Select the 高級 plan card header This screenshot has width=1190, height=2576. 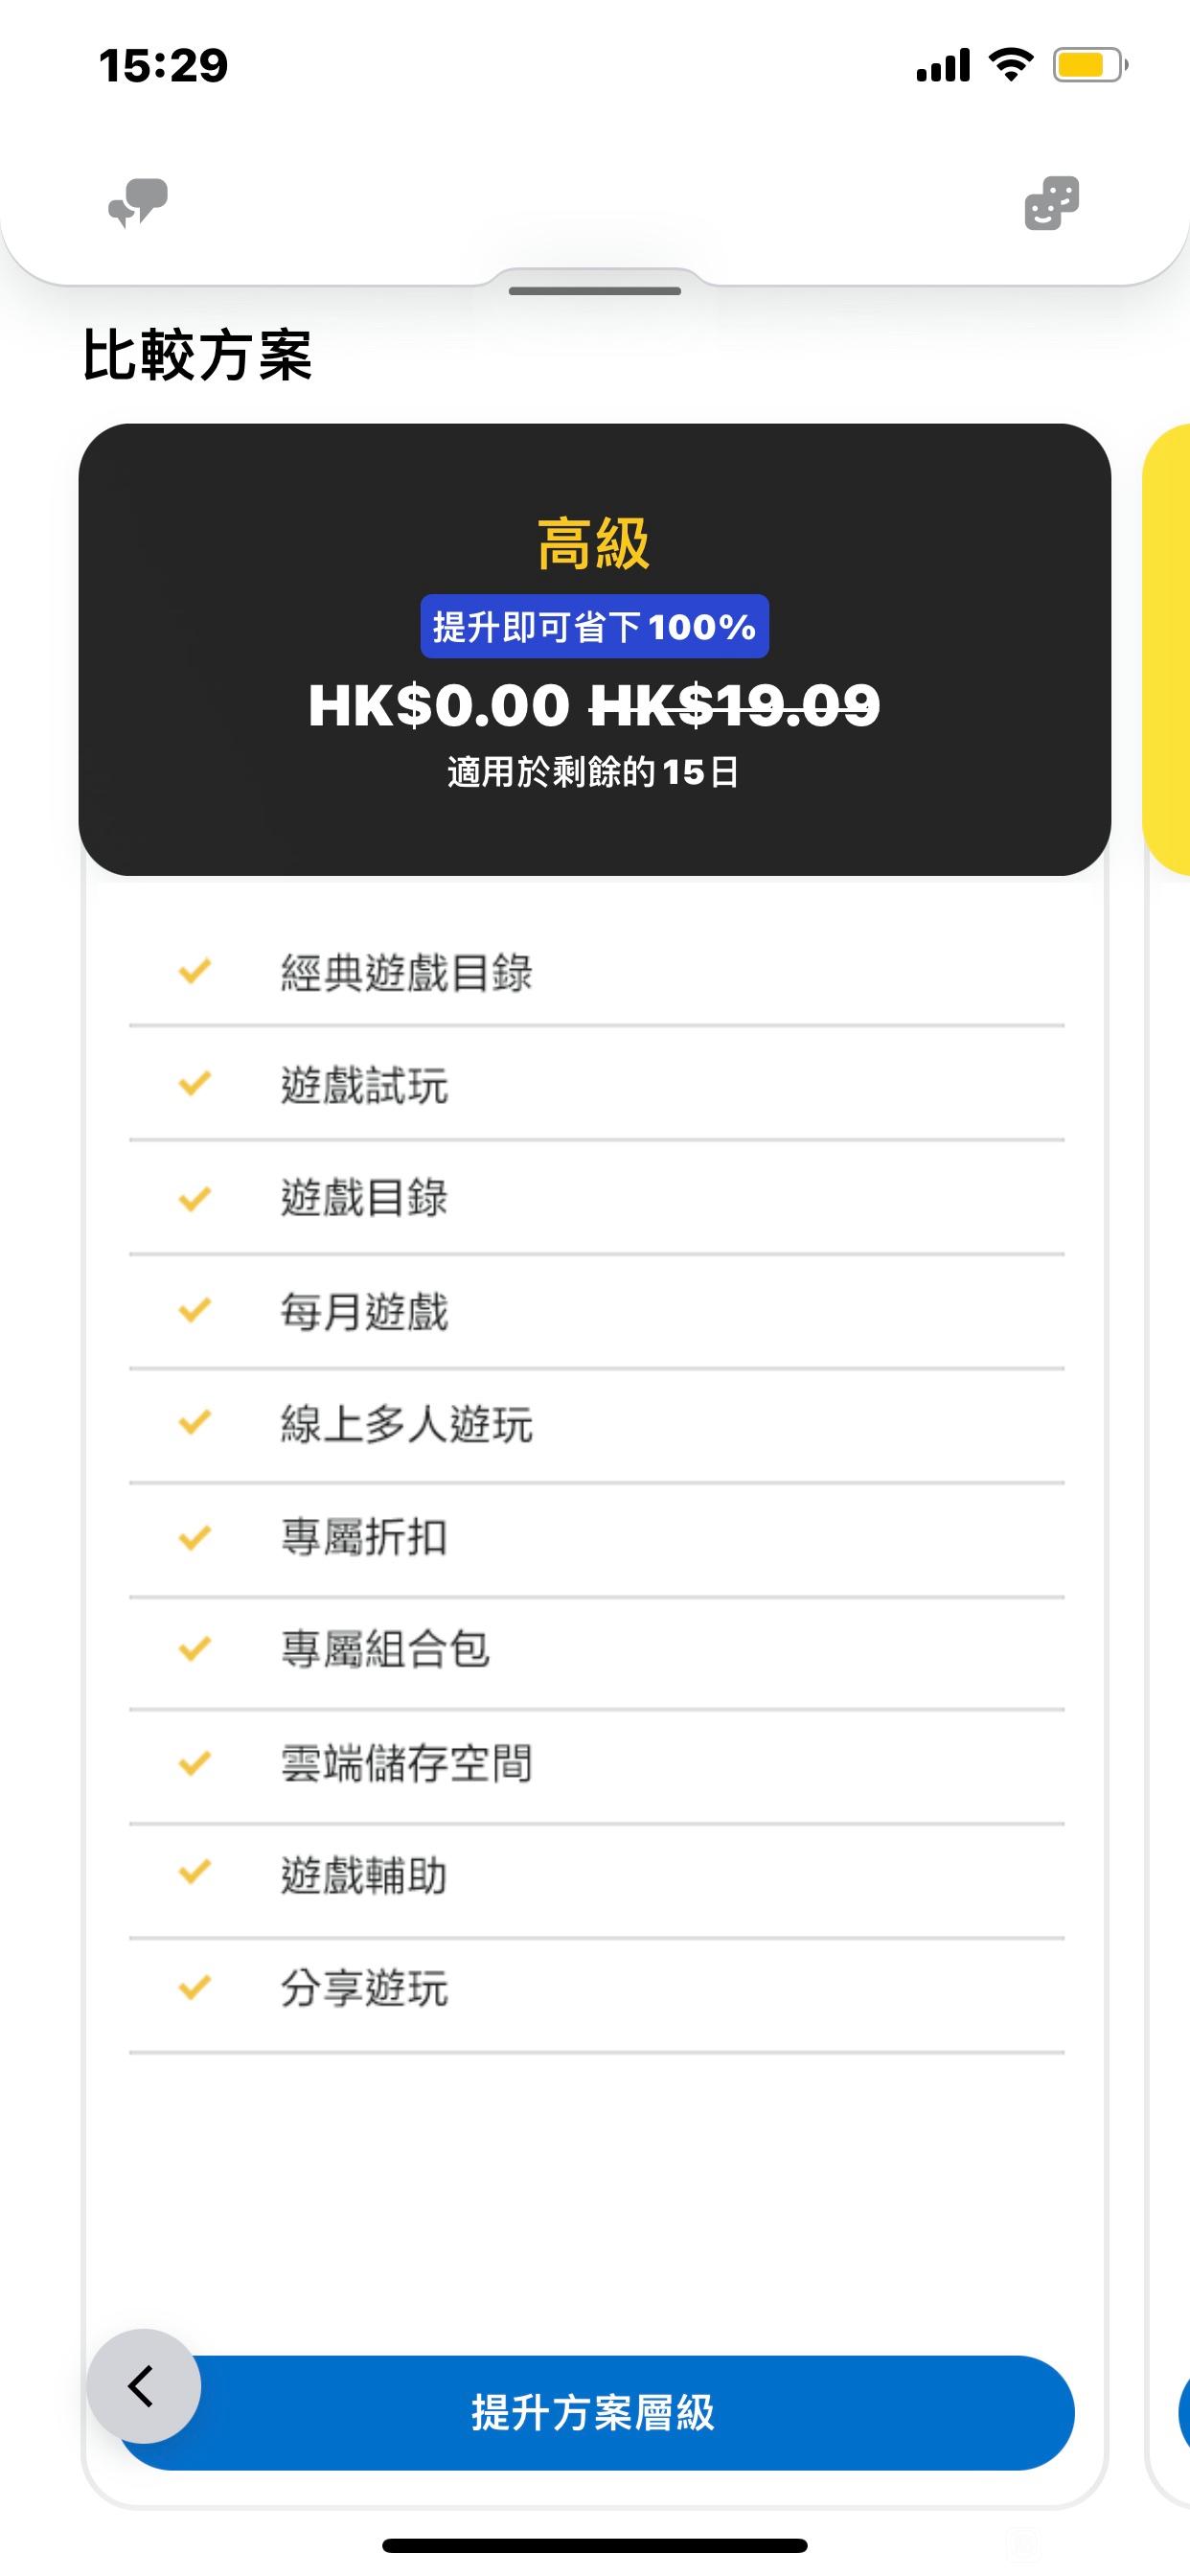click(x=595, y=650)
